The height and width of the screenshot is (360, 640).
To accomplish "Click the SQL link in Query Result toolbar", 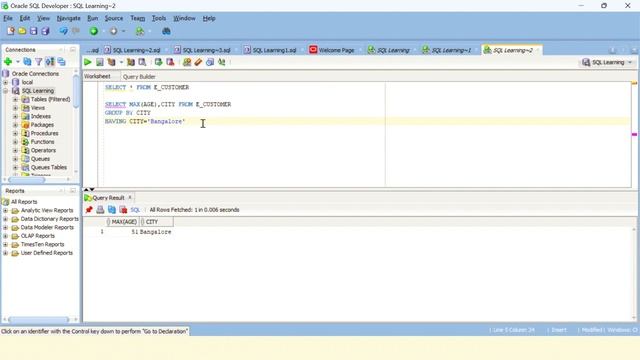I will [x=135, y=210].
